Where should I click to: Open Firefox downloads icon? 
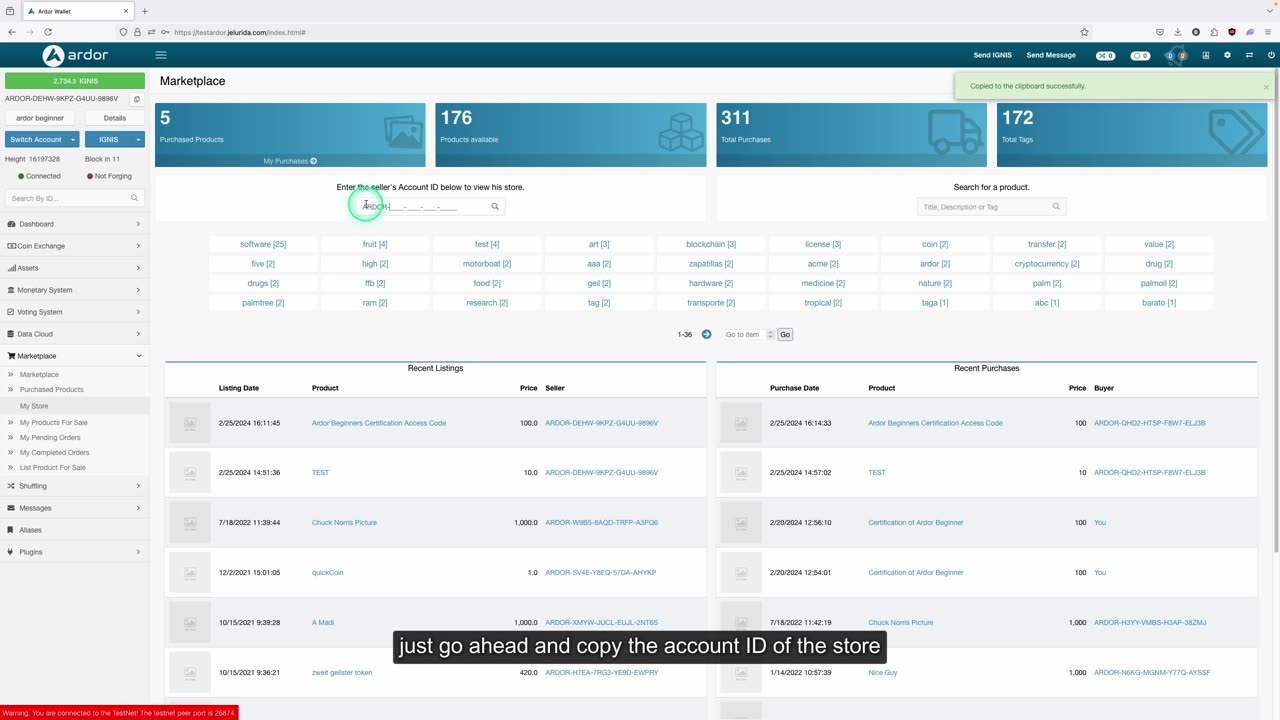tap(1177, 32)
